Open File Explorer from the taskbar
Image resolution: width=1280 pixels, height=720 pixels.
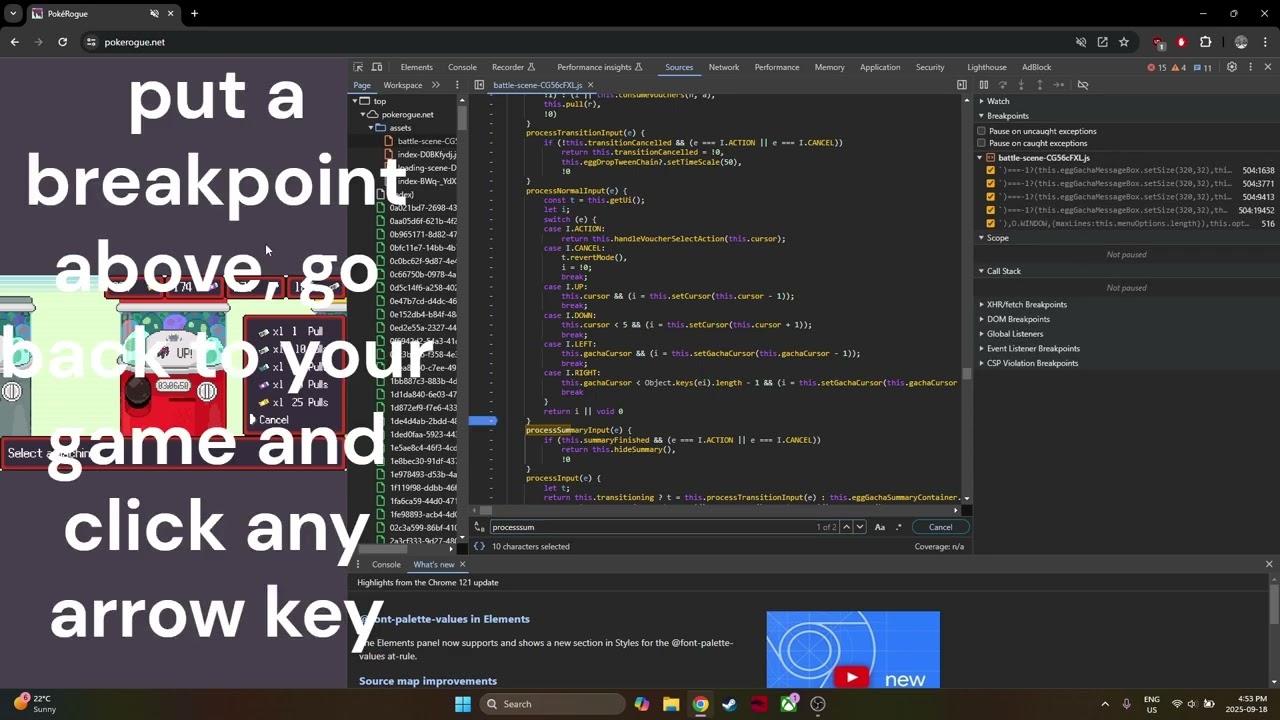click(x=671, y=704)
